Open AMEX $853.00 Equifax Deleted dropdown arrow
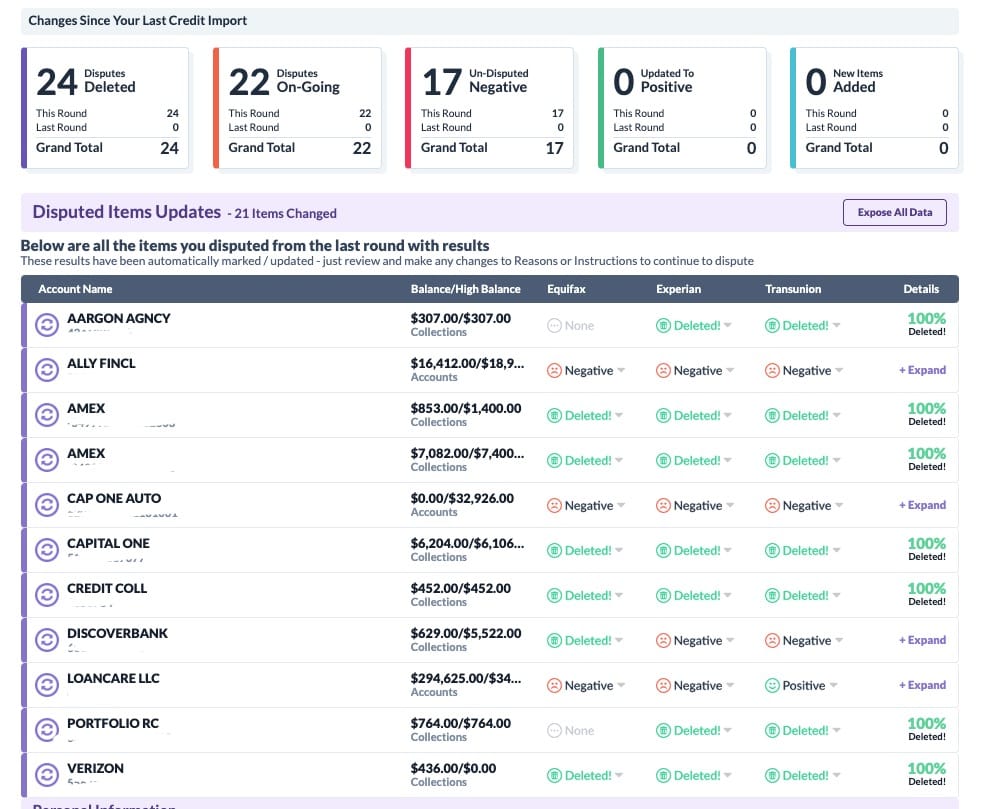Screen dimensions: 986x809 619,416
